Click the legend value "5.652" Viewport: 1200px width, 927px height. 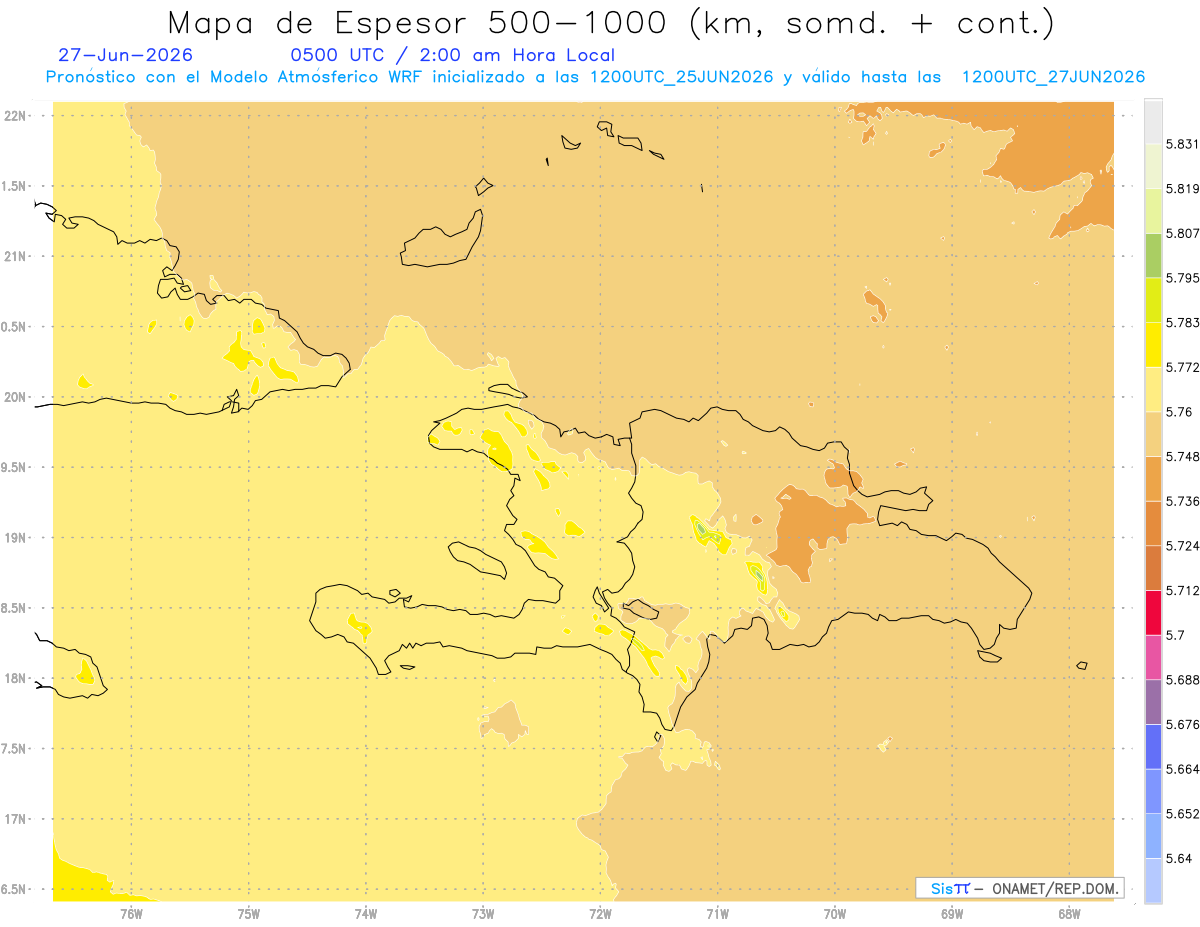1183,814
